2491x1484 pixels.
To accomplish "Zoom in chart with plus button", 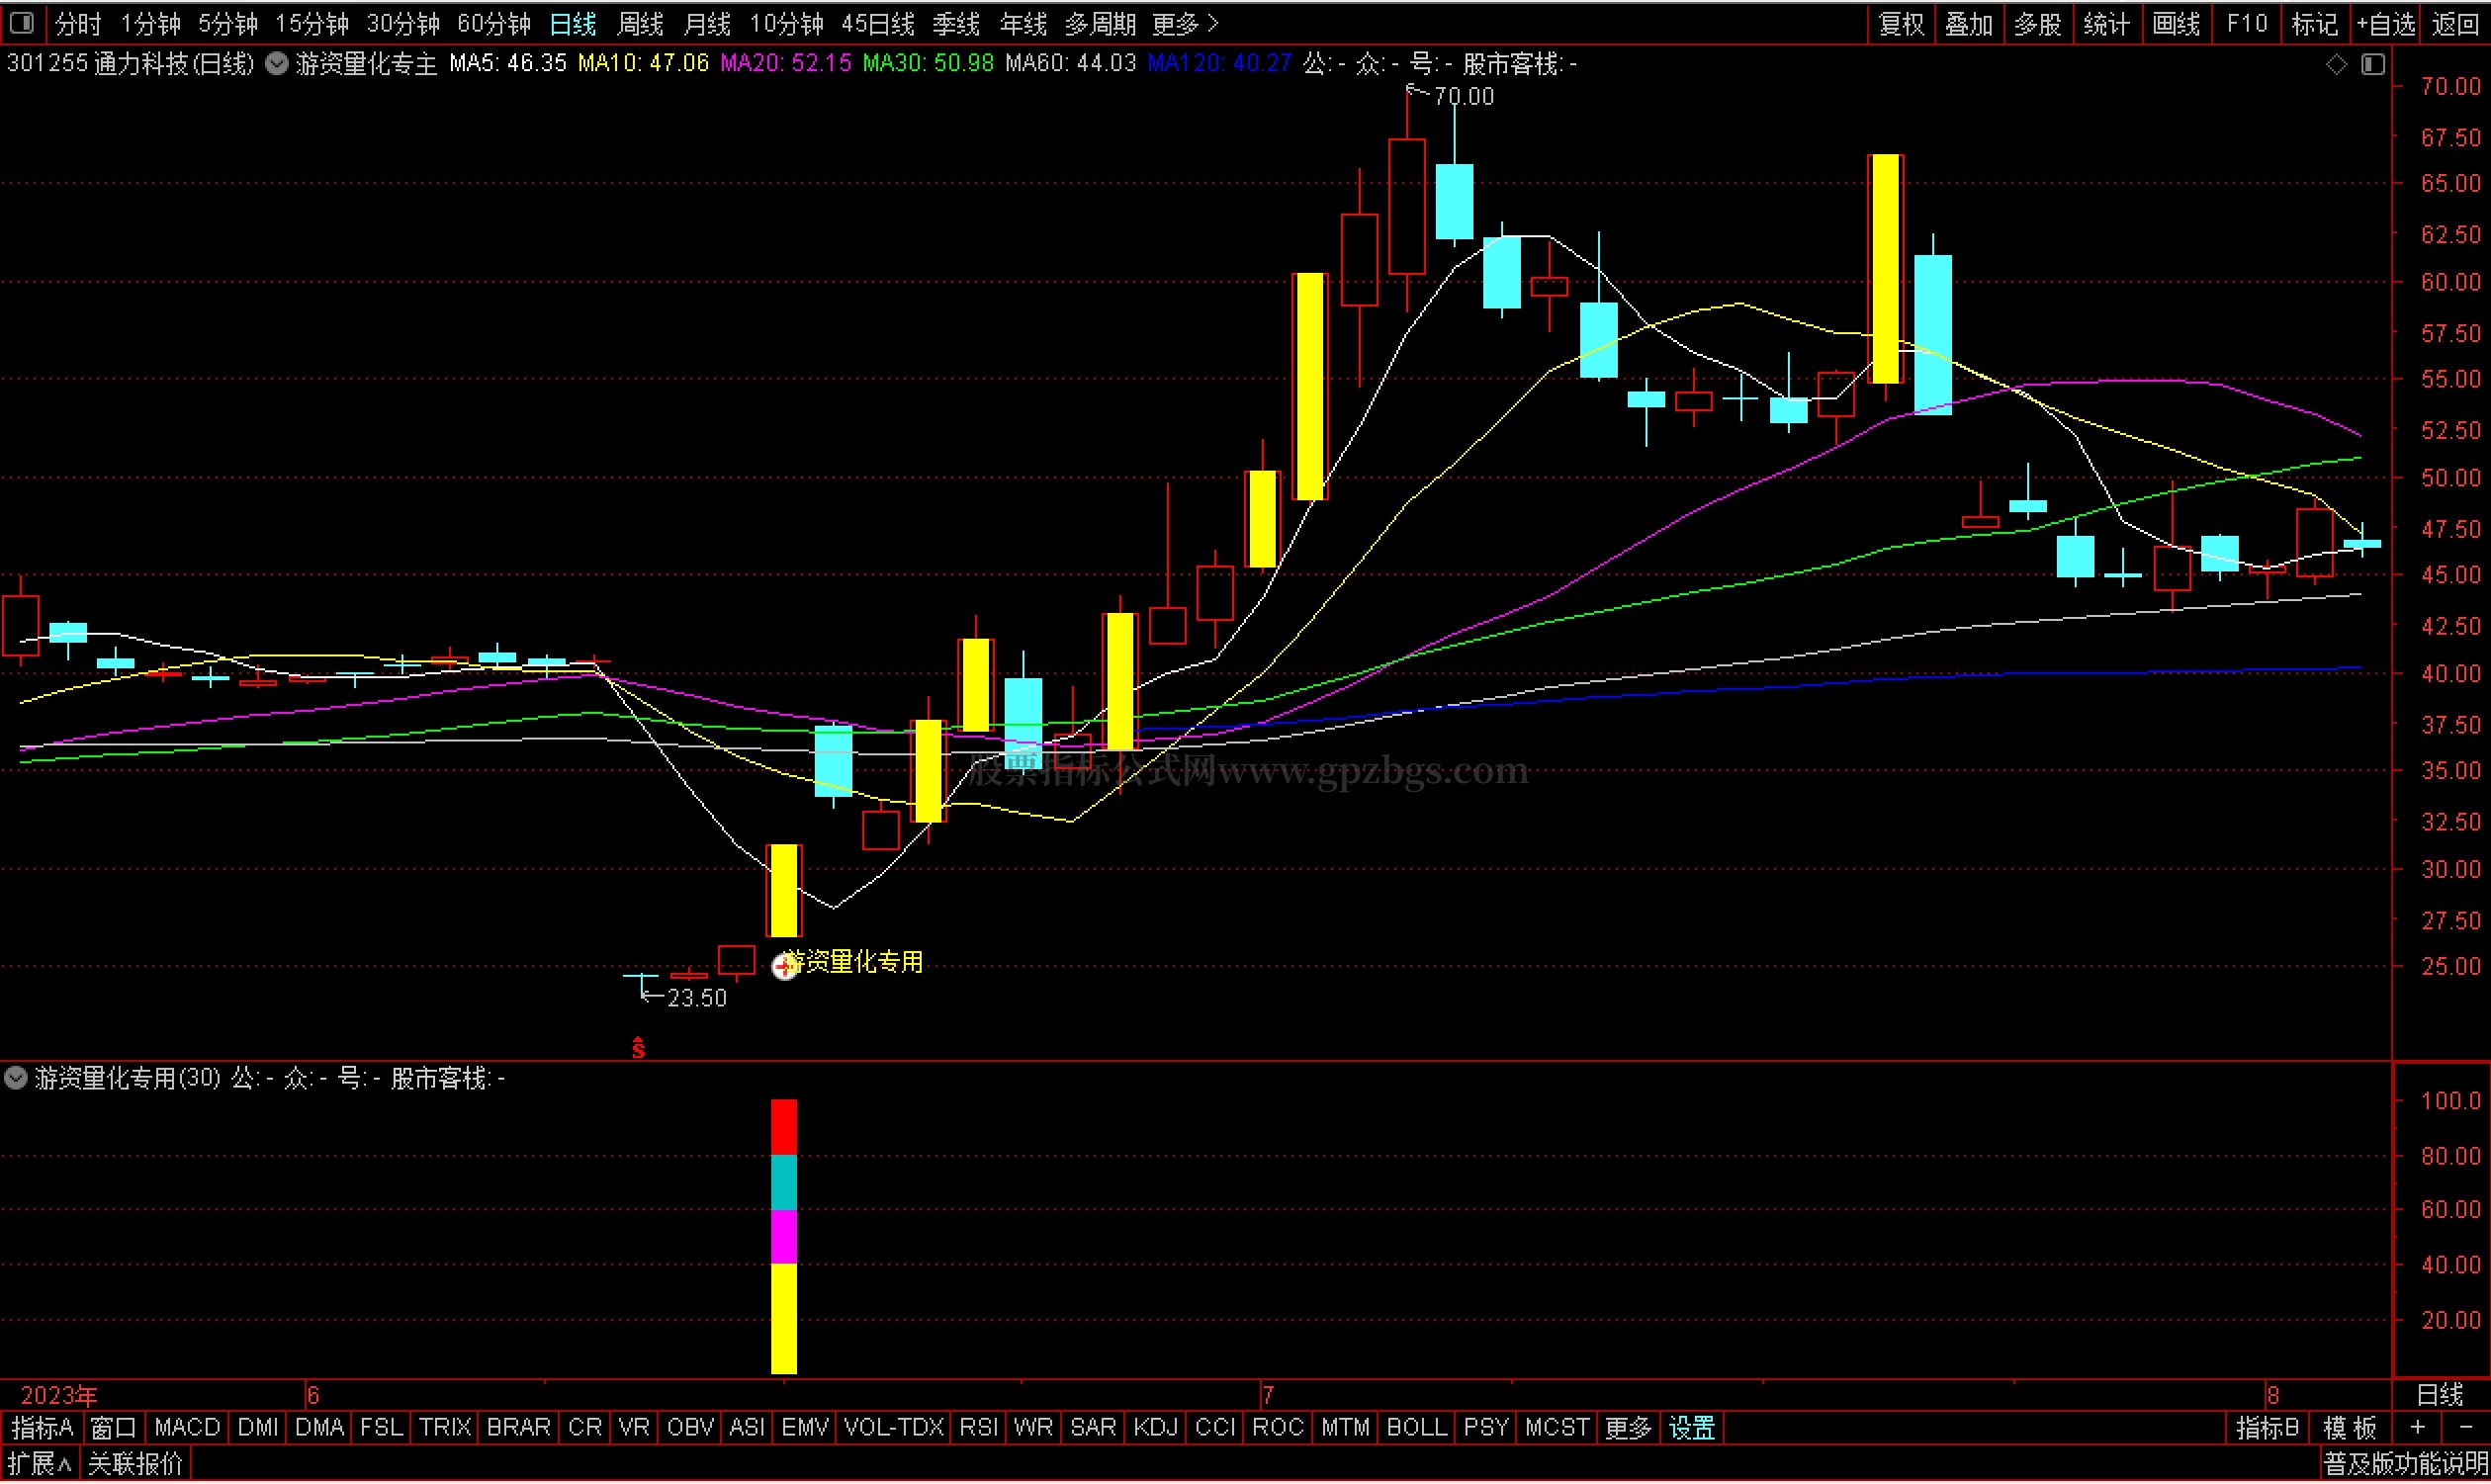I will tap(2418, 1429).
